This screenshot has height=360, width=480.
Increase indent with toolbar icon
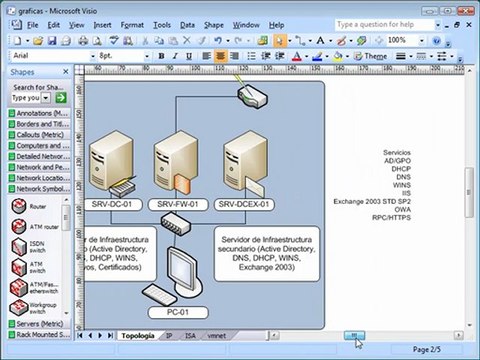click(x=279, y=56)
